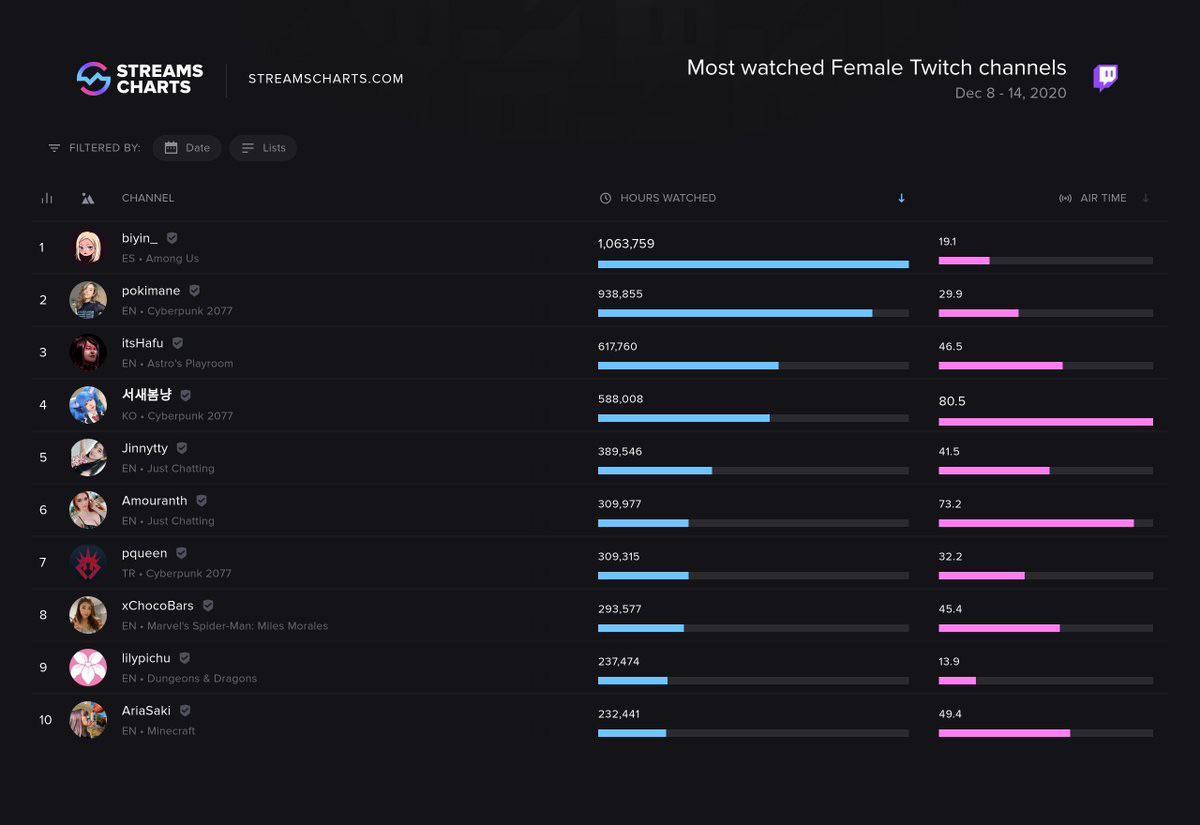The height and width of the screenshot is (825, 1200).
Task: Click the blue sort arrow under Hours Watched
Action: pos(901,198)
